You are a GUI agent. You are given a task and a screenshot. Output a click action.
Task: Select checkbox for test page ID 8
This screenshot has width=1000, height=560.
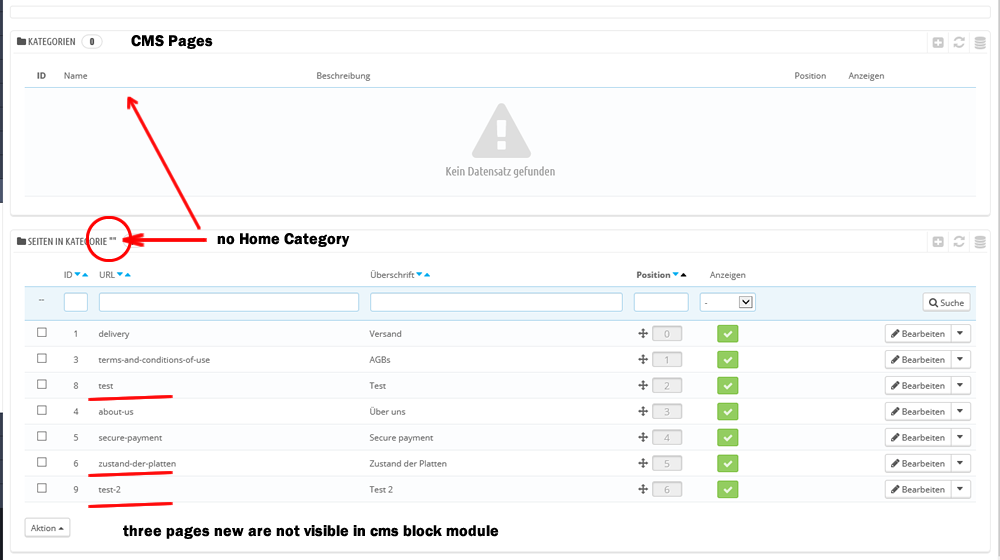[x=42, y=385]
